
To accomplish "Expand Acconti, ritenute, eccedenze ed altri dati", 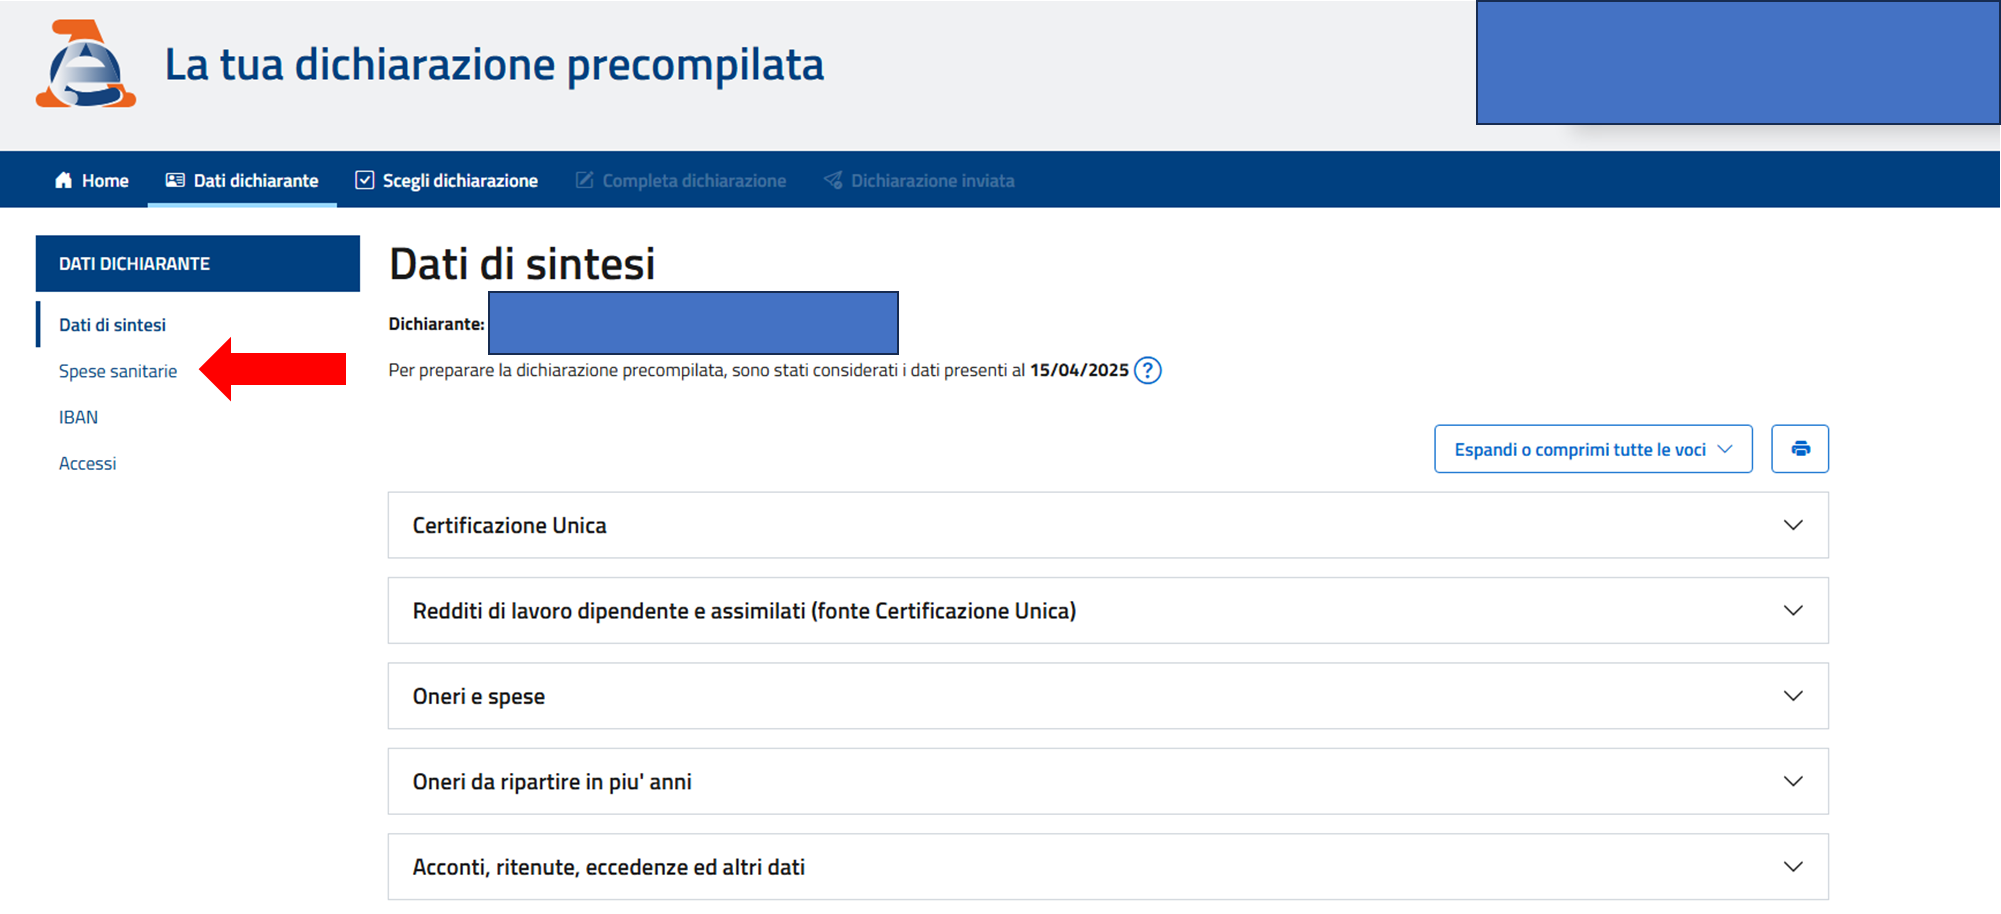I will pyautogui.click(x=1792, y=867).
